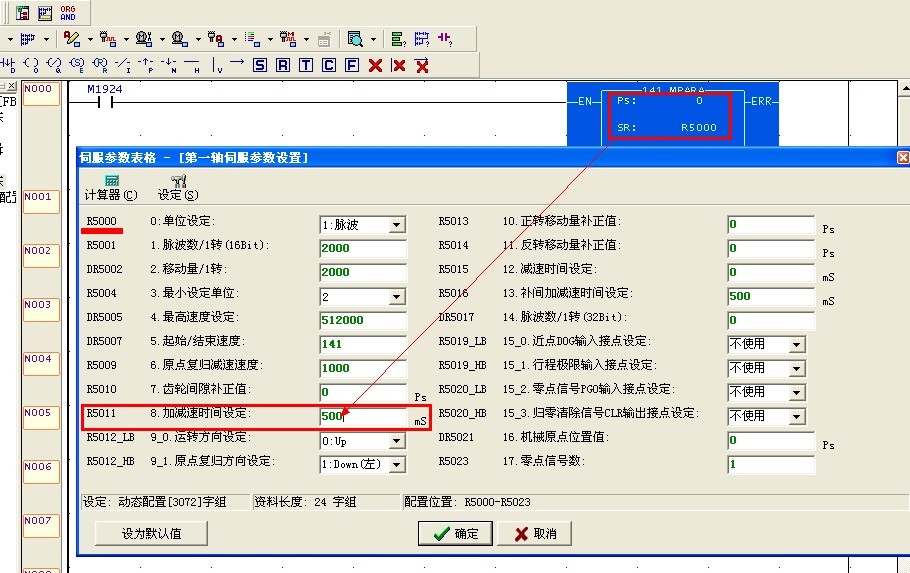Open the 设定 (Settings) menu
Viewport: 910px width, 573px height.
177,187
